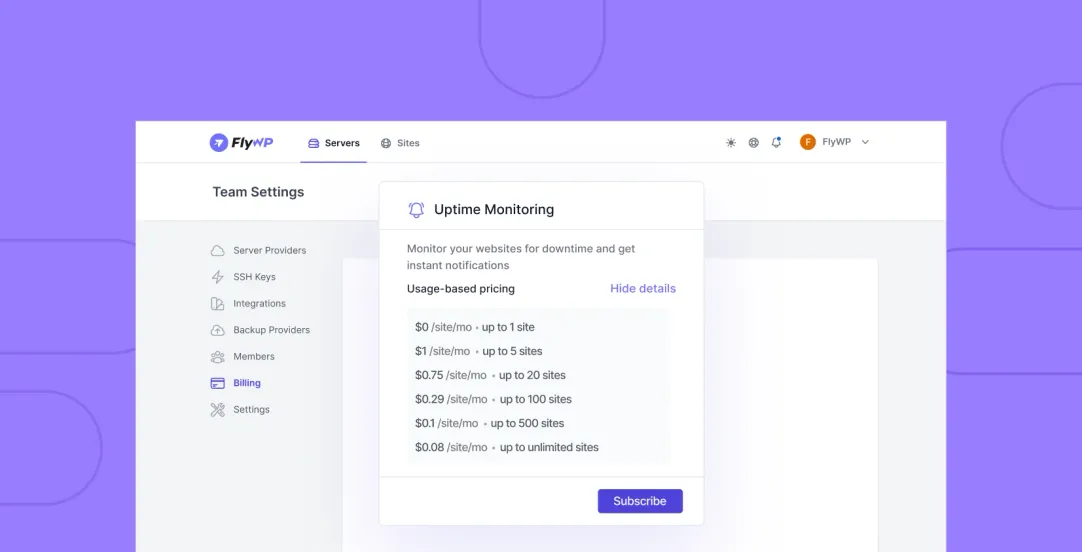Open Members settings
Viewport: 1082px width, 552px height.
pyautogui.click(x=243, y=357)
